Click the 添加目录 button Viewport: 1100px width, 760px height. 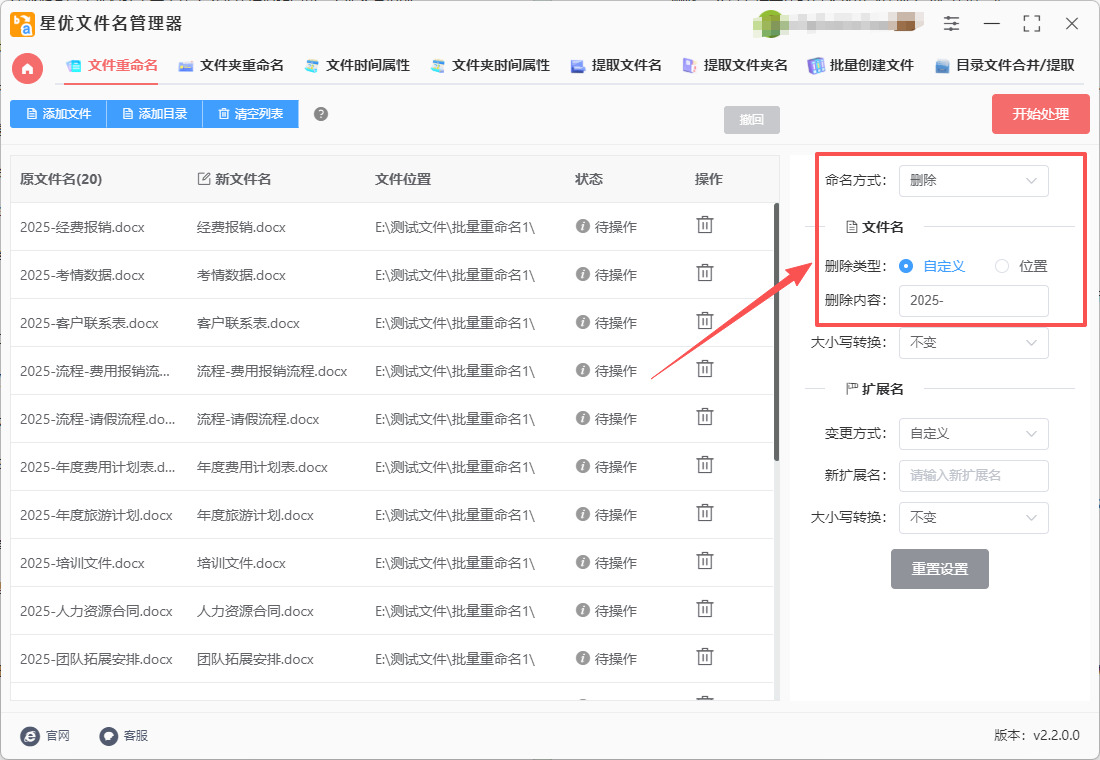coord(154,114)
